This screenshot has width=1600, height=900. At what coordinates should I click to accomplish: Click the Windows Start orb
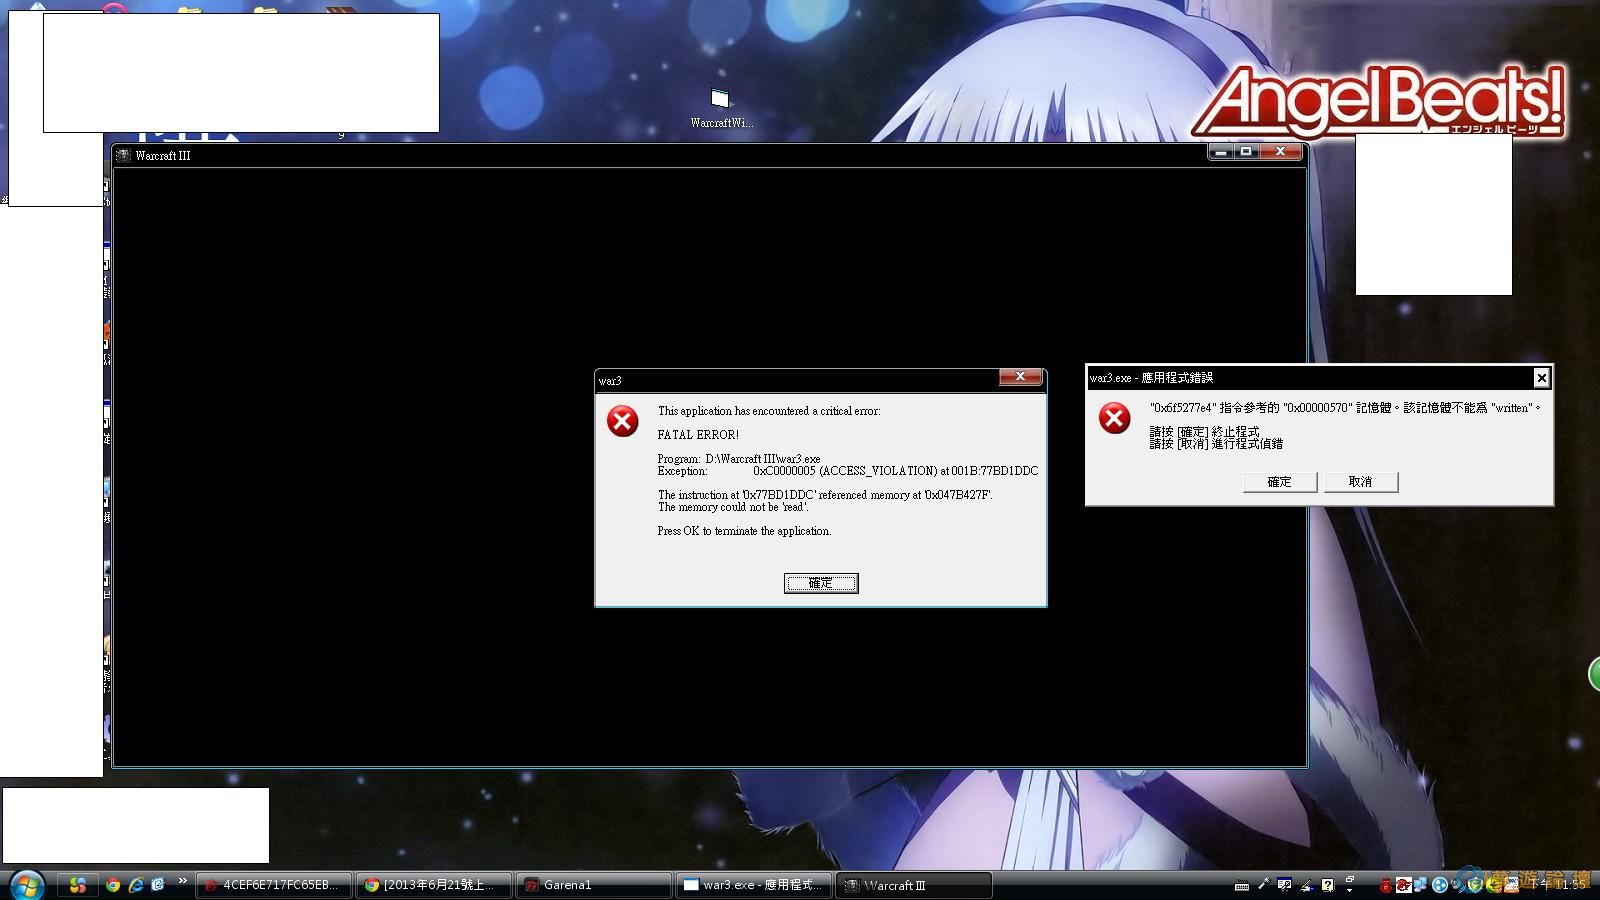(26, 884)
